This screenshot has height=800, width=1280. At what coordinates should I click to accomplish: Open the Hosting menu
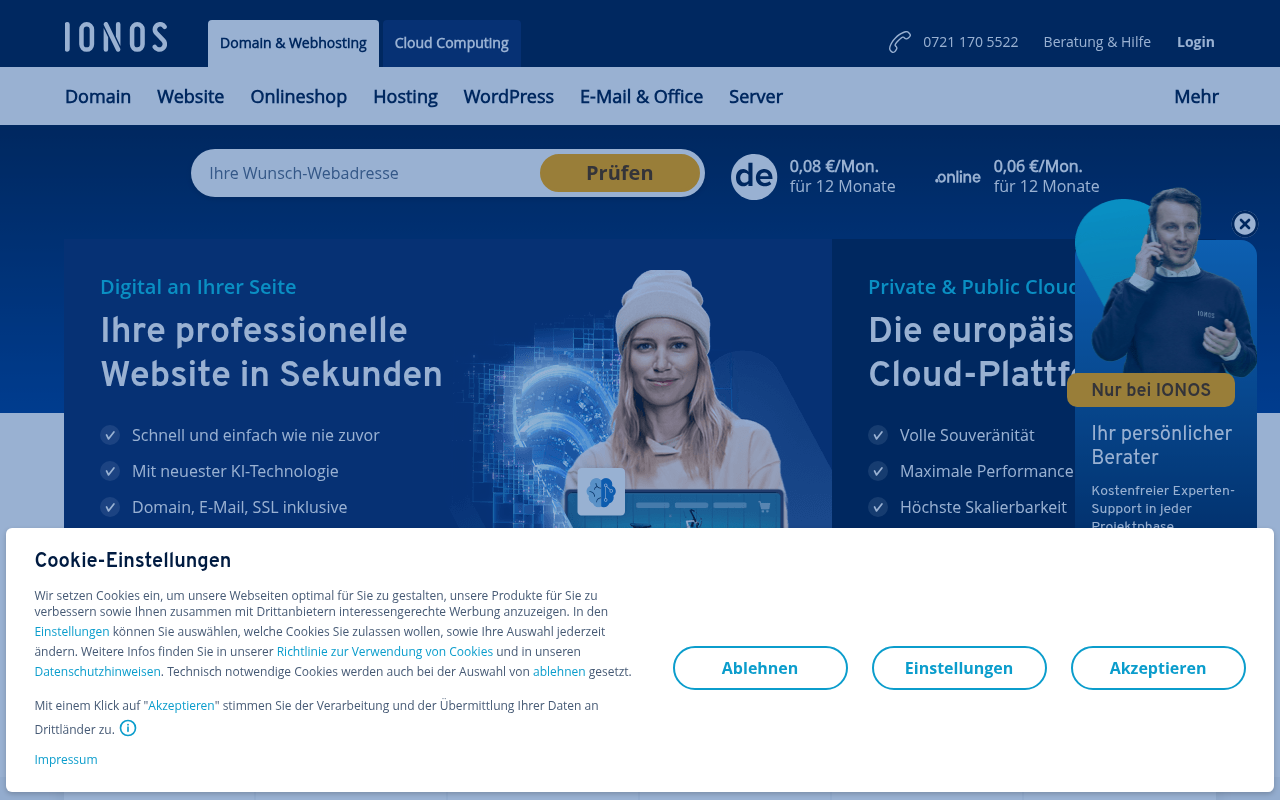[405, 96]
